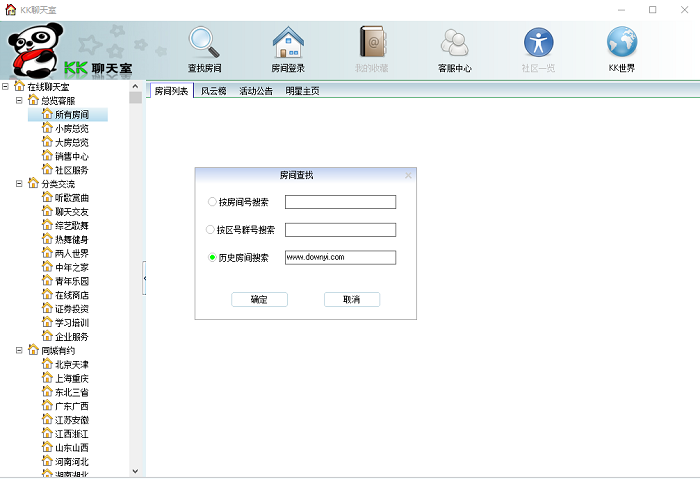The width and height of the screenshot is (700, 479).
Task: Select 按房间号搜索 radio button
Action: click(x=212, y=202)
